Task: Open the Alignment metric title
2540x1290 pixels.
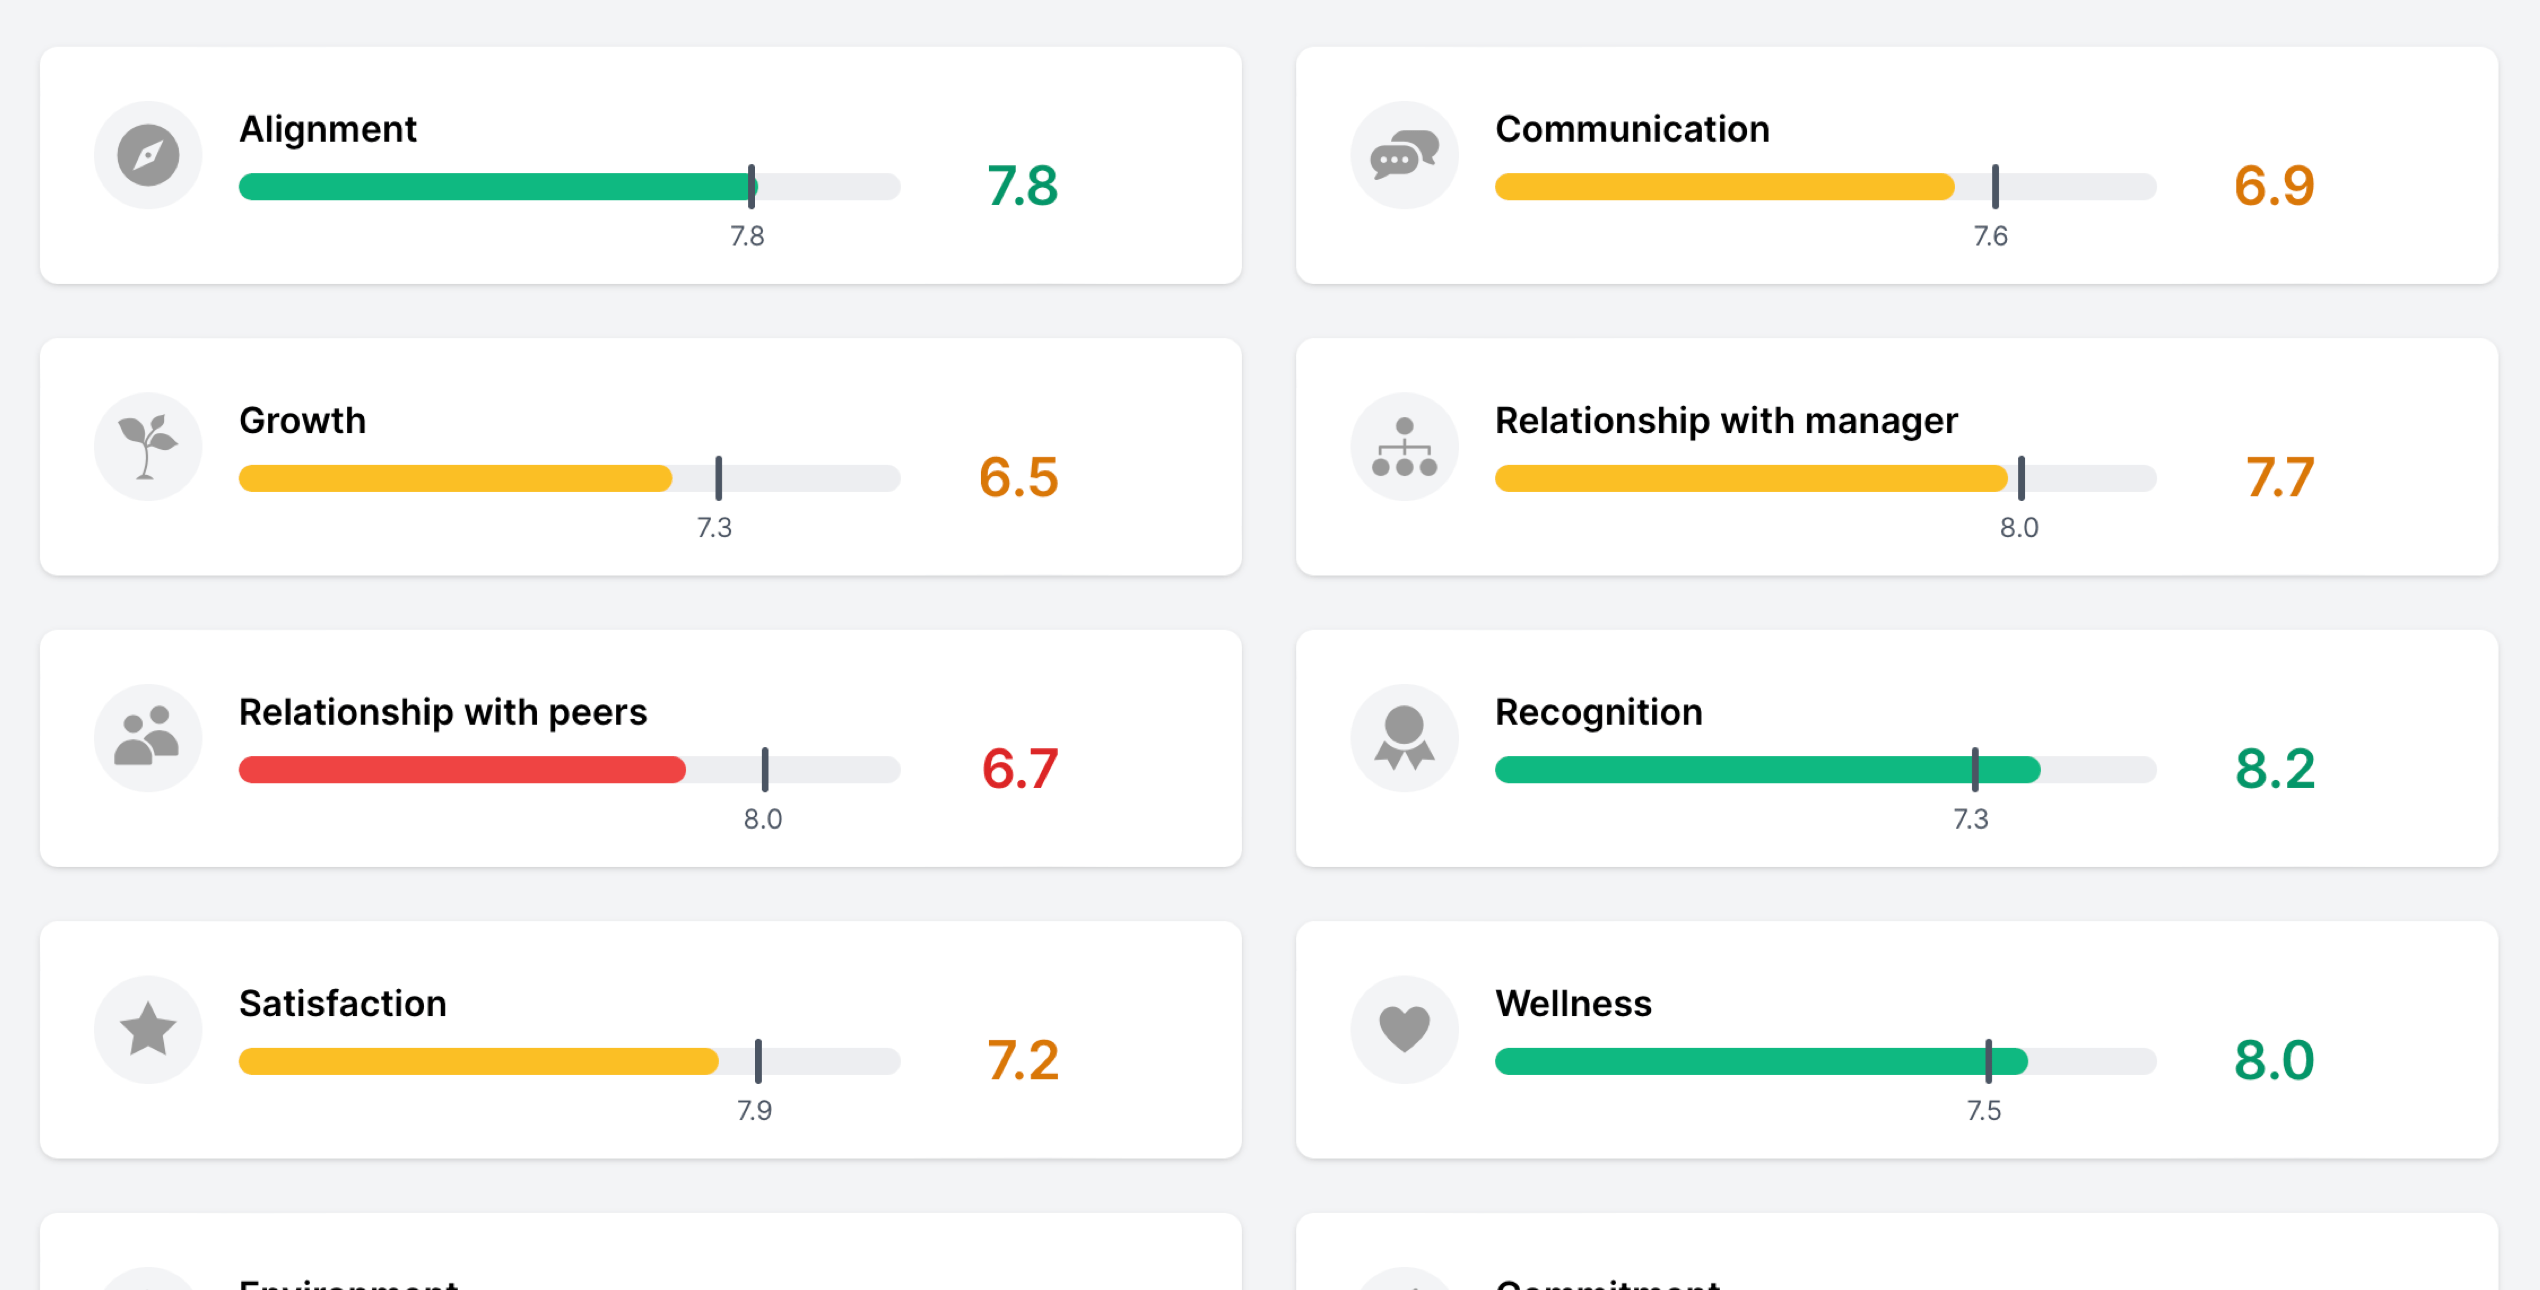Action: [327, 129]
